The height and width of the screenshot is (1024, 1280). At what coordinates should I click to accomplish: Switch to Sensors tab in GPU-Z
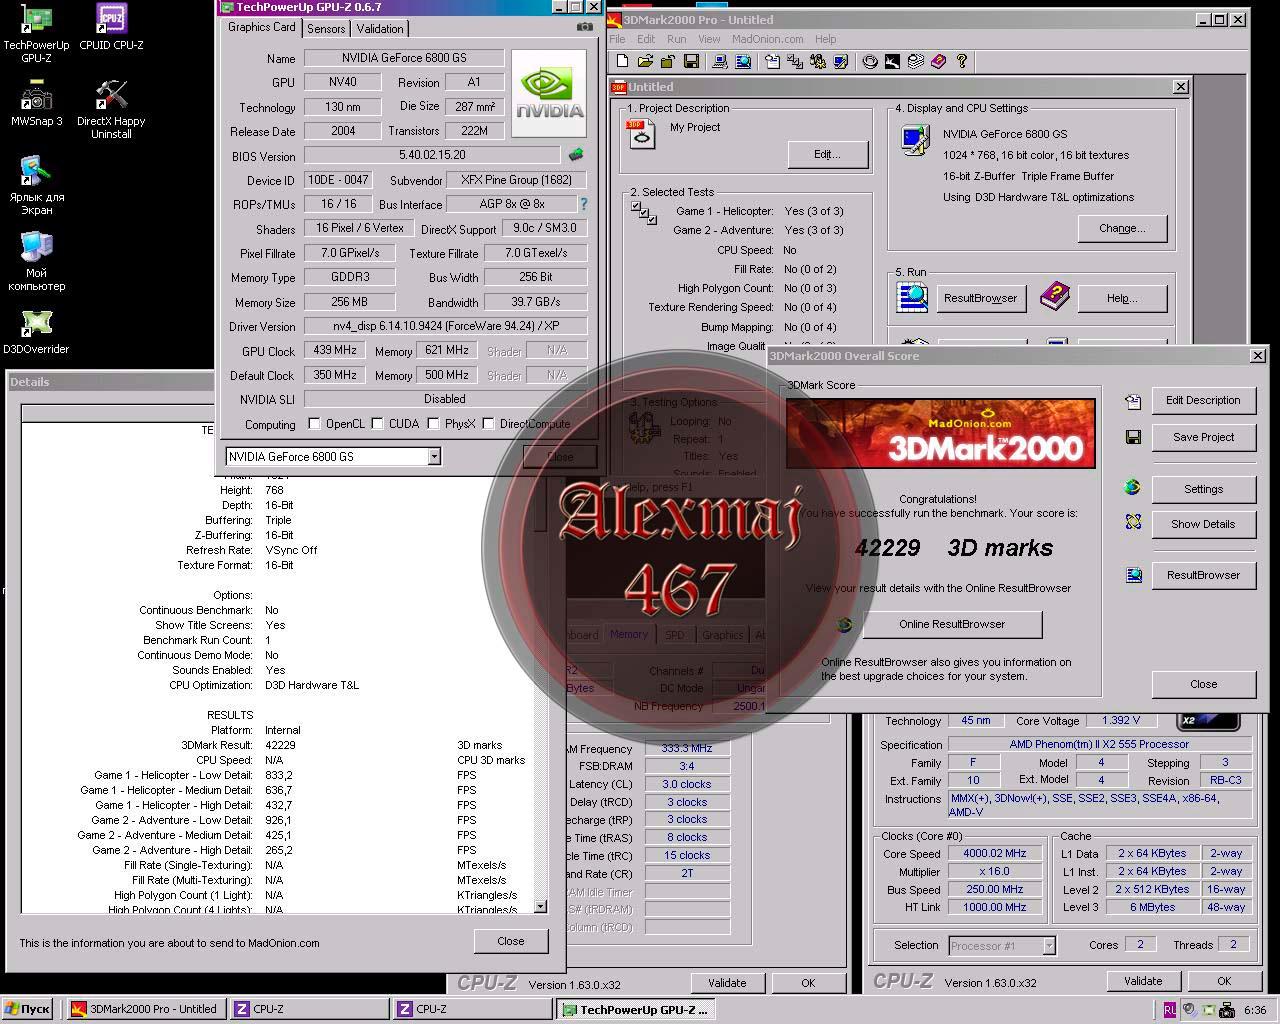326,29
